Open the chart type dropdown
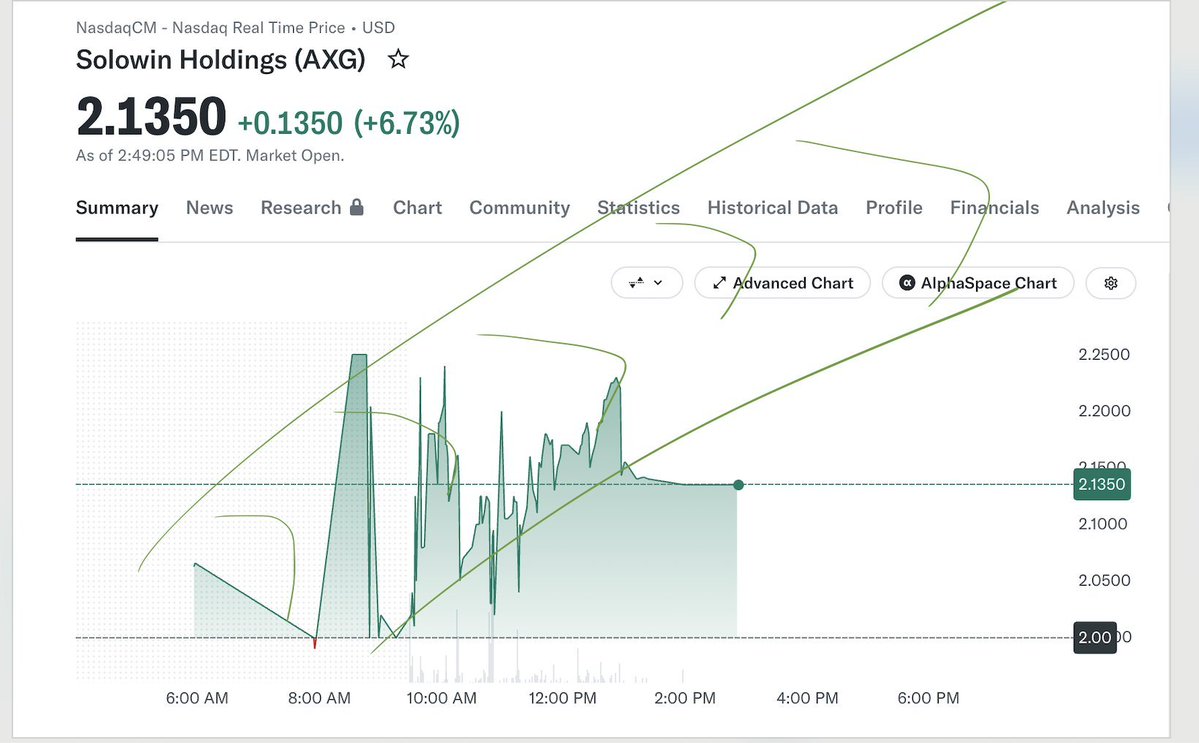Viewport: 1199px width, 743px height. pos(647,283)
